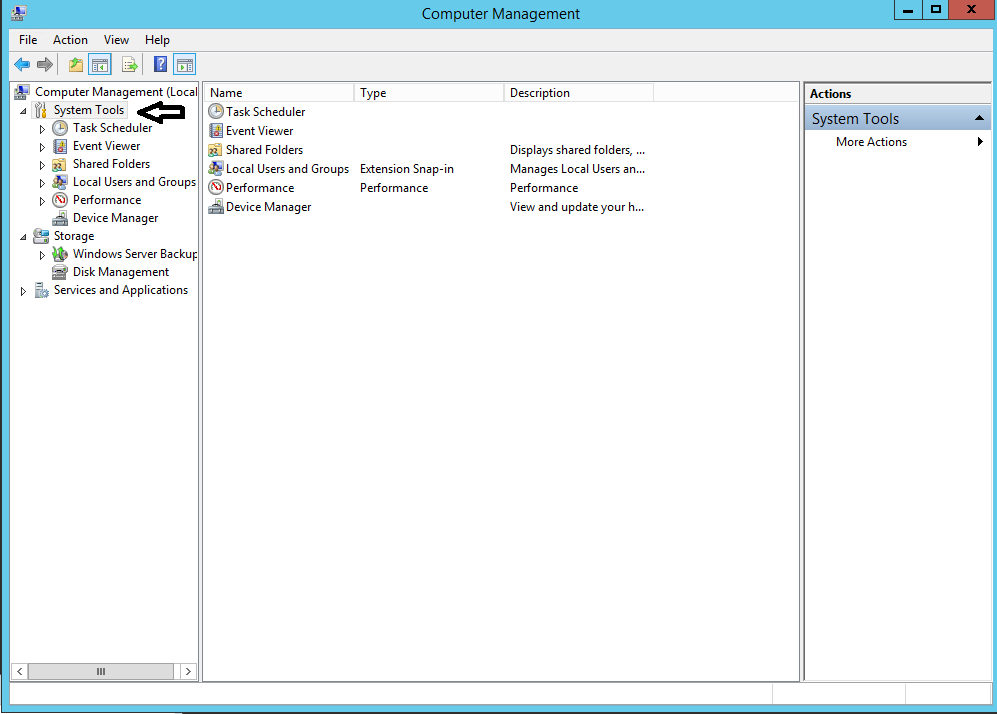Click More Actions in Actions pane
997x714 pixels.
[871, 142]
